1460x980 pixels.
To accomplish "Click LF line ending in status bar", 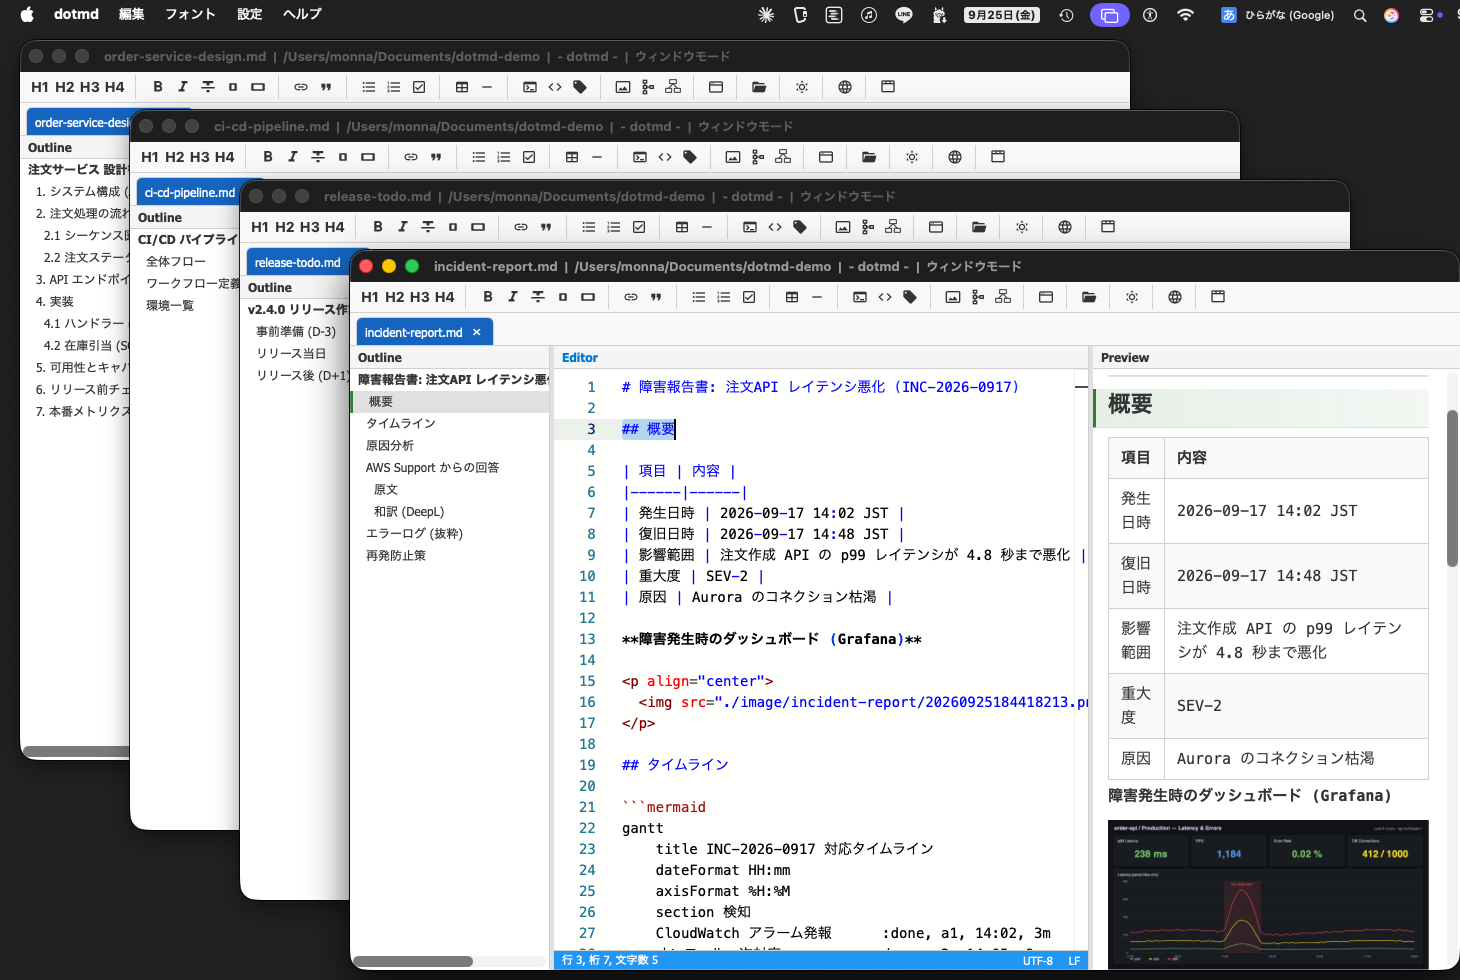I will pyautogui.click(x=1074, y=960).
